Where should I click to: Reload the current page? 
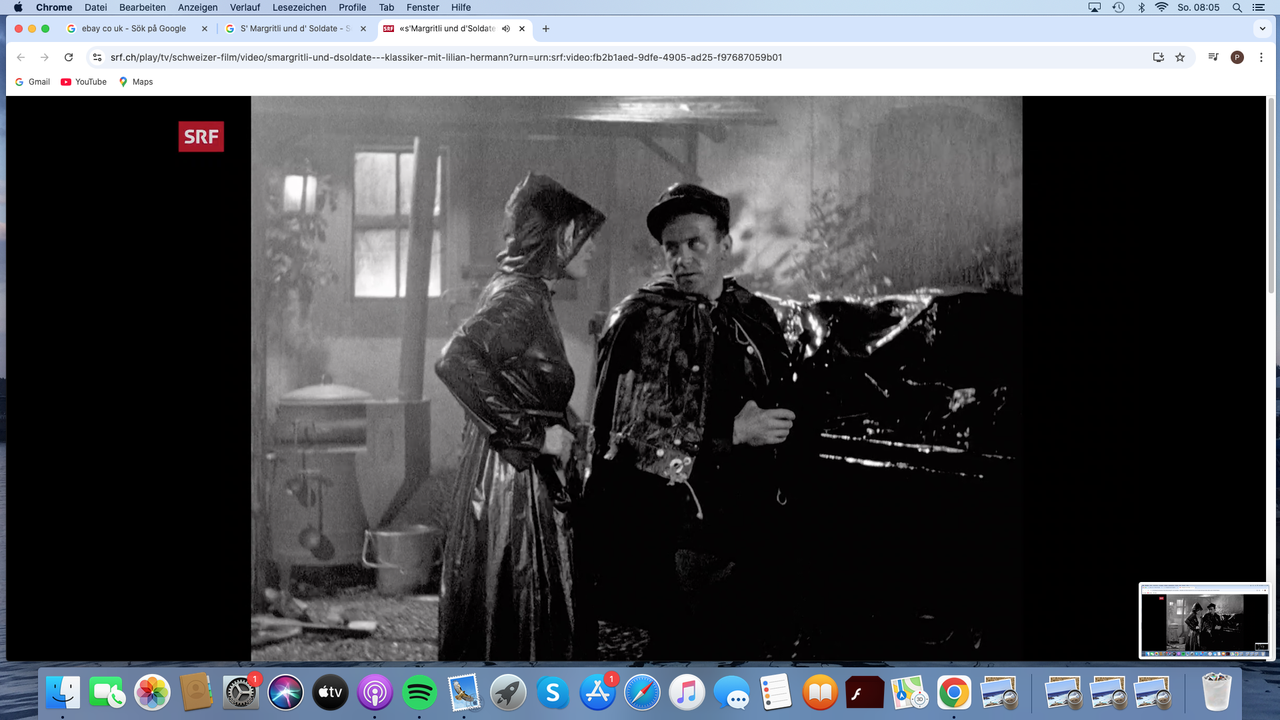pyautogui.click(x=68, y=57)
